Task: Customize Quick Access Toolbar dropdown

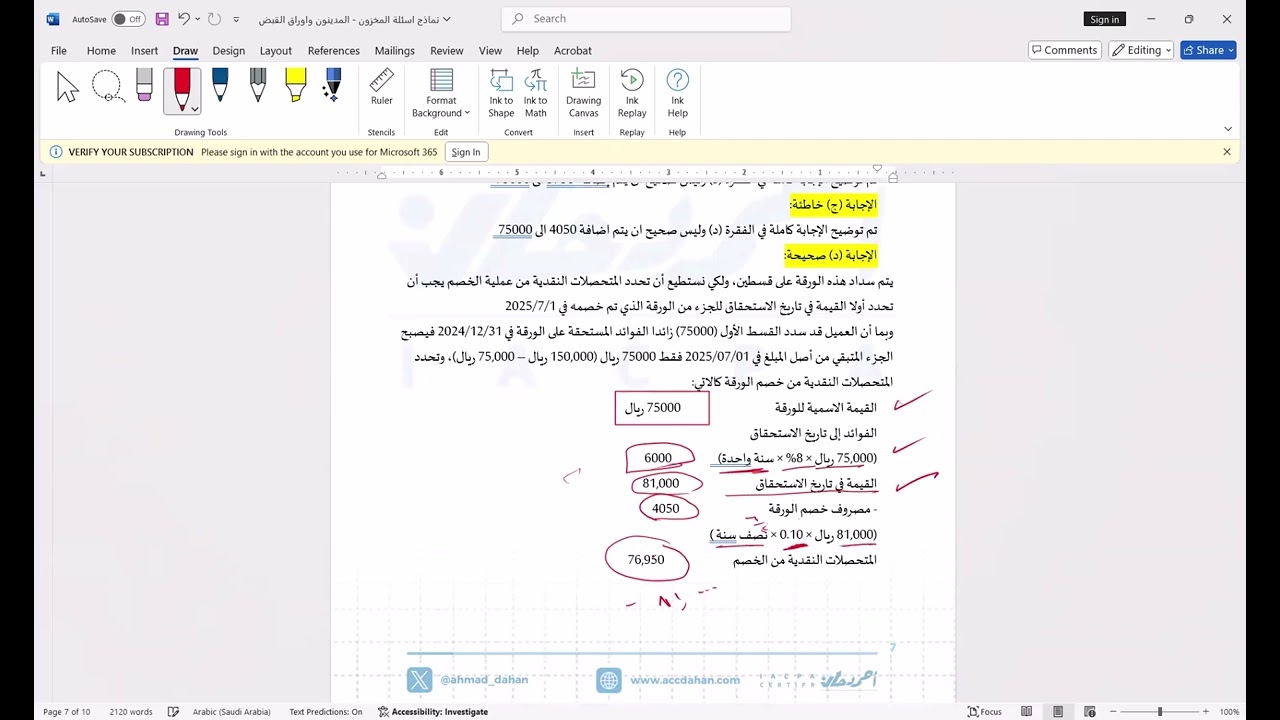Action: 237,19
